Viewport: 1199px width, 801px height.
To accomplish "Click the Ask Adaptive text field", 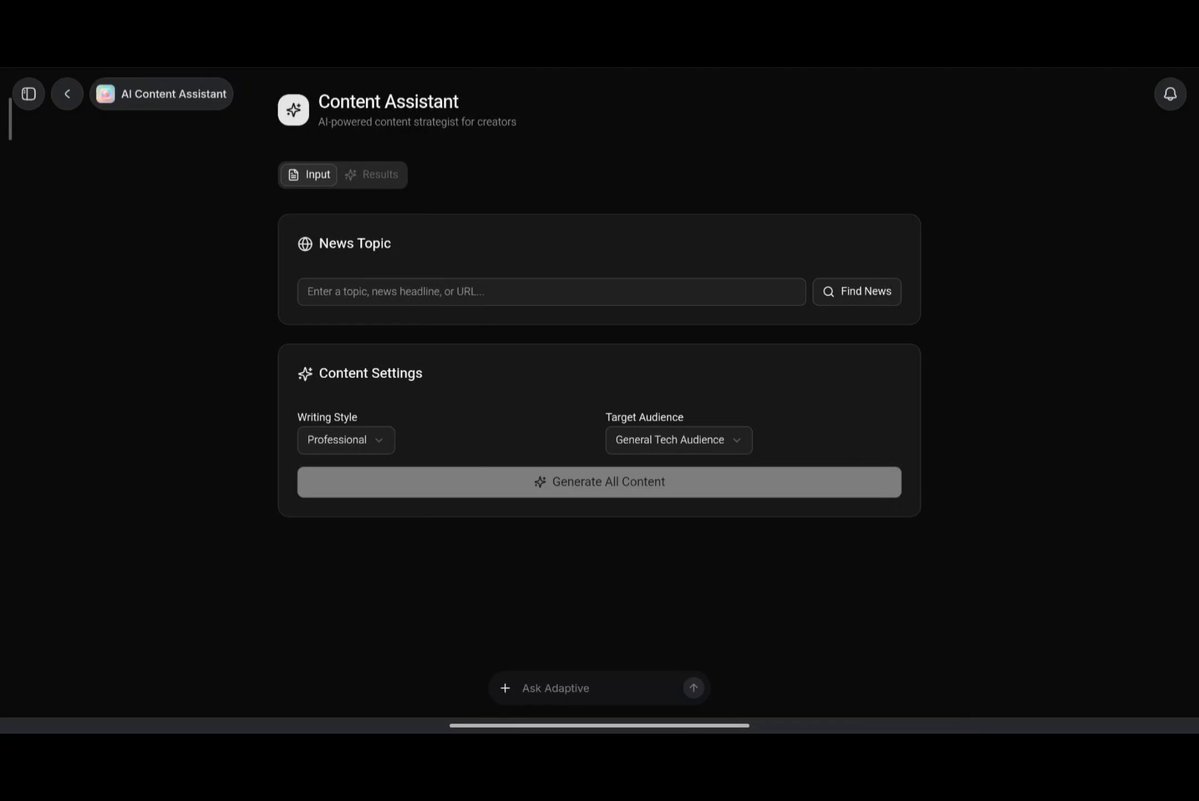I will [x=596, y=689].
